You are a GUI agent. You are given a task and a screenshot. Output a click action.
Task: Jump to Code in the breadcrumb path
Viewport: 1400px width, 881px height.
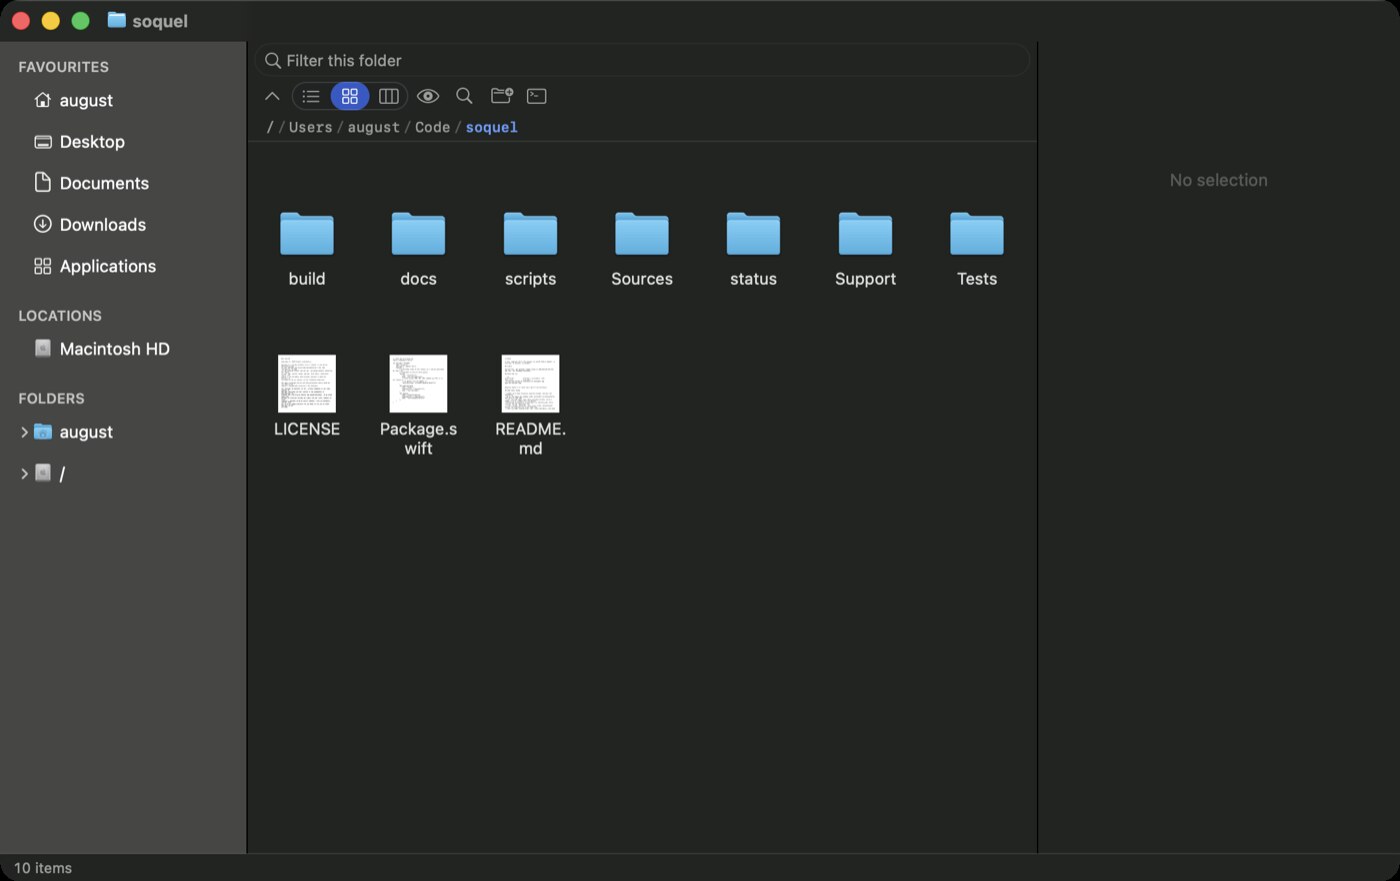(432, 127)
